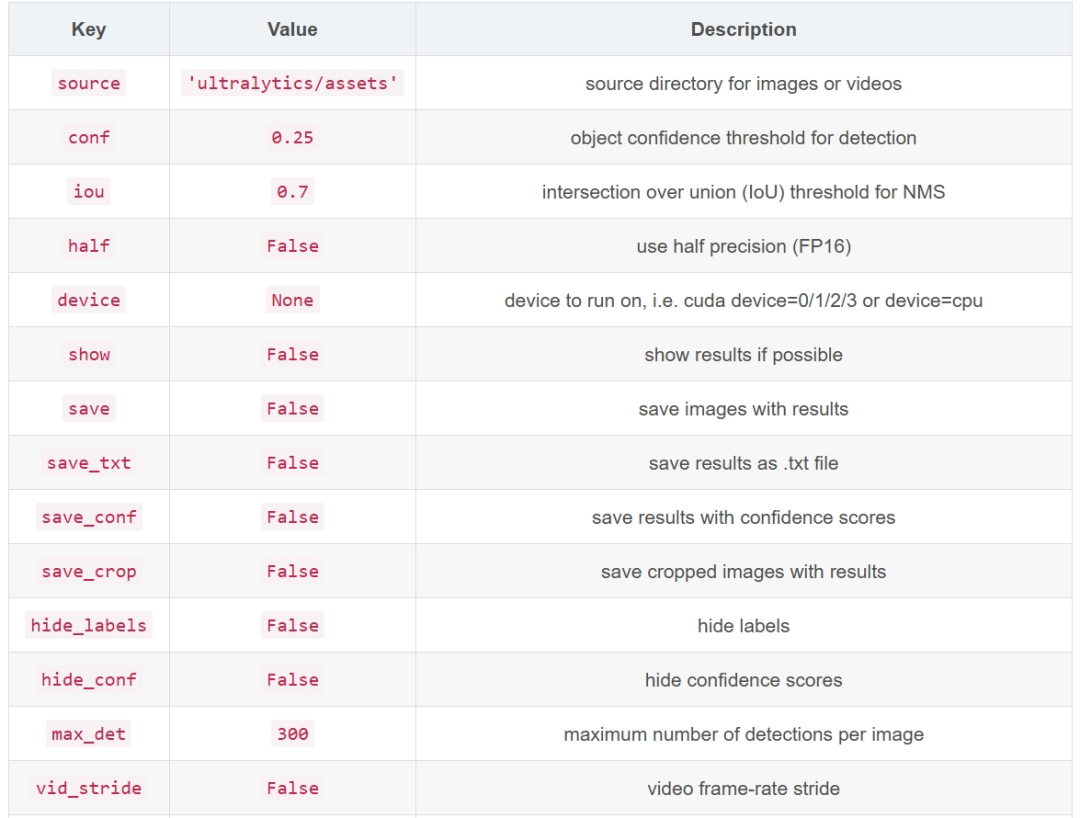Click the 'ultralytics/assets' value
1080x818 pixels.
292,84
